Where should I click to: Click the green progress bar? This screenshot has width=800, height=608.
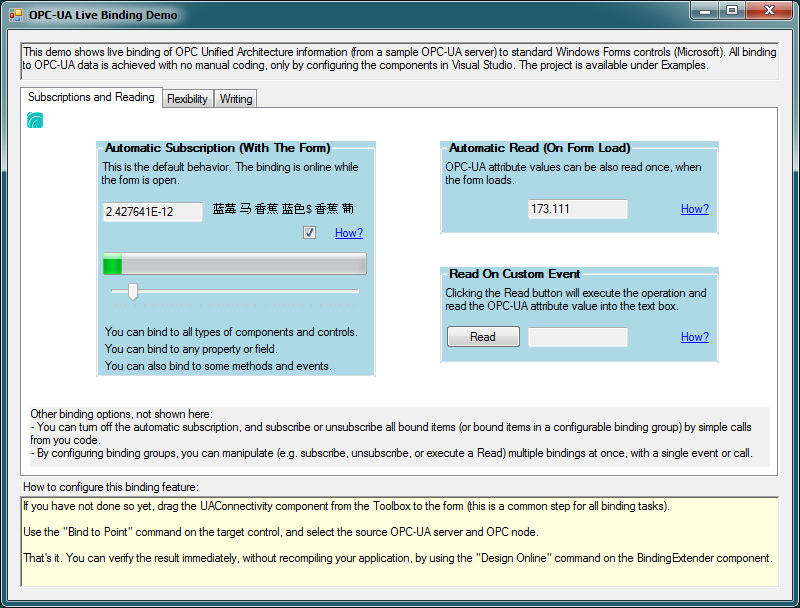click(x=113, y=266)
